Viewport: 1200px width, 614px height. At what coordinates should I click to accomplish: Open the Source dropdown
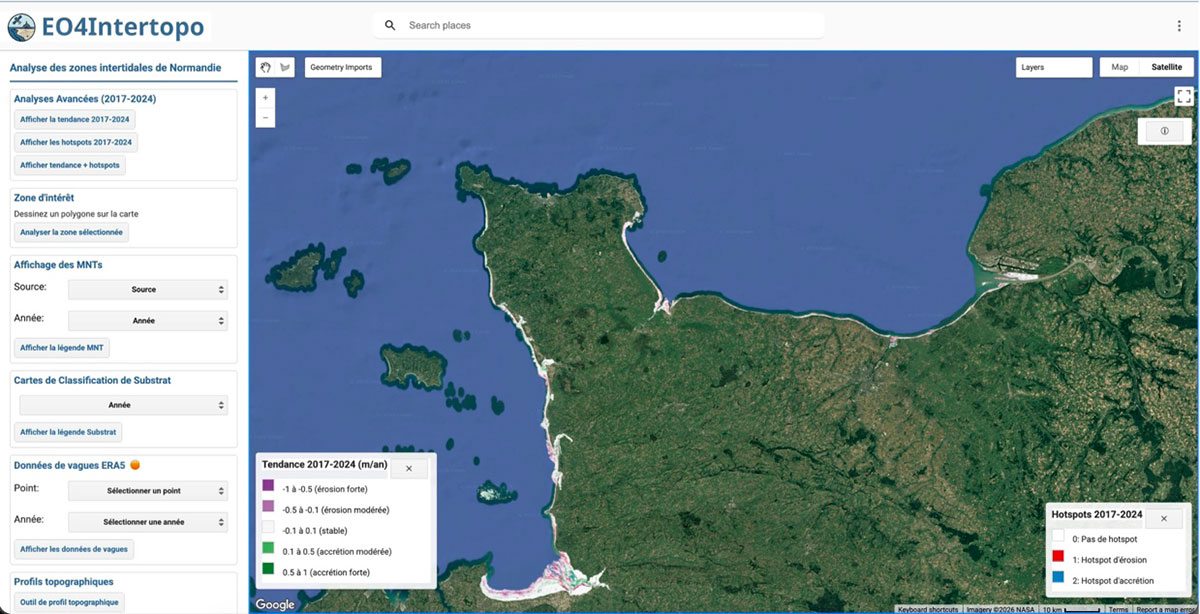click(x=148, y=289)
